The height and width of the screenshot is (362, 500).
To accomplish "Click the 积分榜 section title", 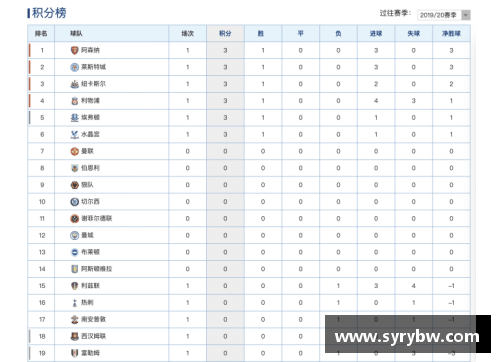I will click(49, 13).
